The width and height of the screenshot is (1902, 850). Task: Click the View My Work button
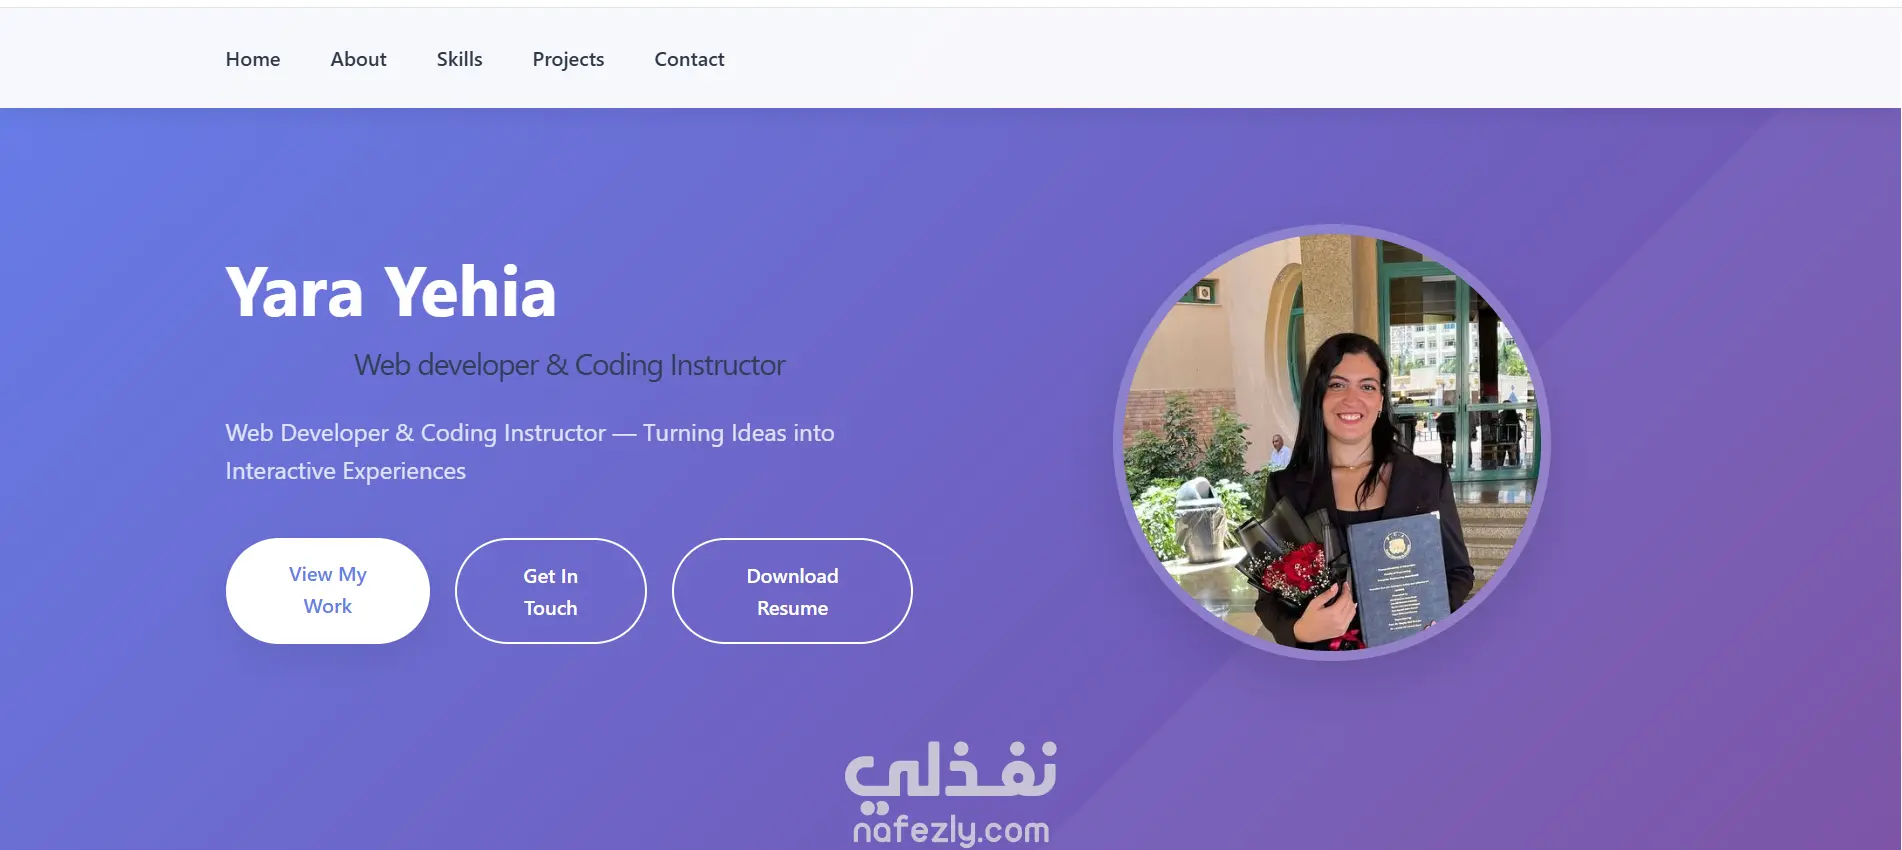point(328,591)
